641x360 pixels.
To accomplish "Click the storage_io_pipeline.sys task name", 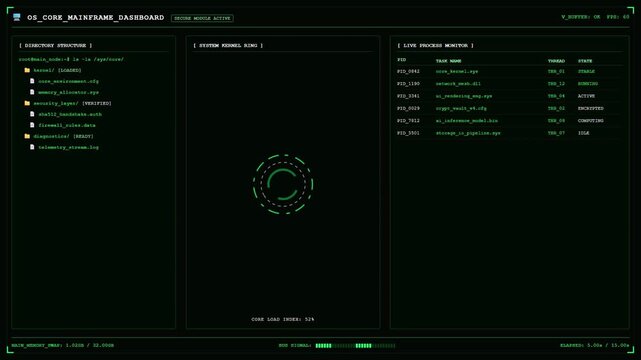I will tap(468, 133).
